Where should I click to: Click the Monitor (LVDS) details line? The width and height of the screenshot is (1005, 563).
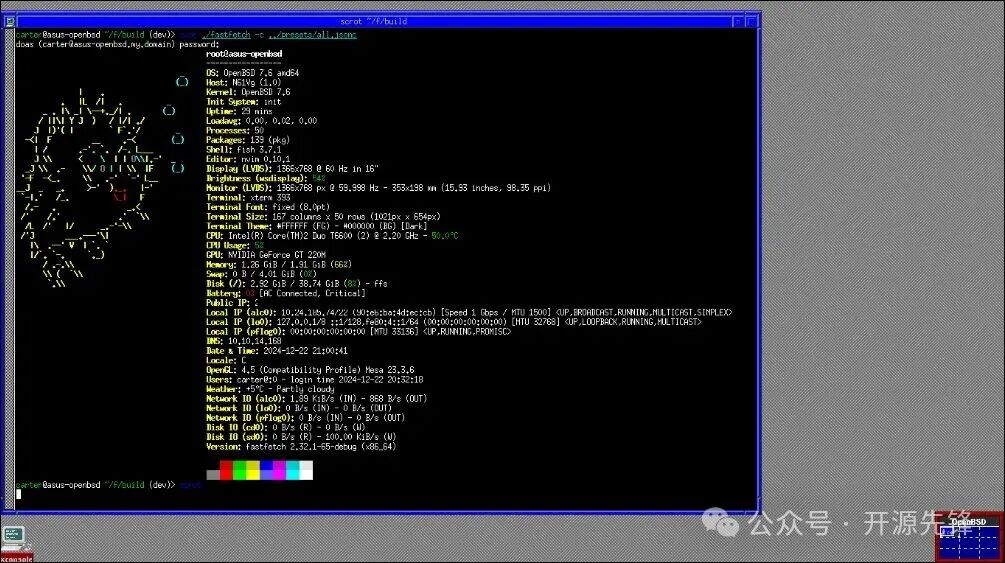[378, 188]
